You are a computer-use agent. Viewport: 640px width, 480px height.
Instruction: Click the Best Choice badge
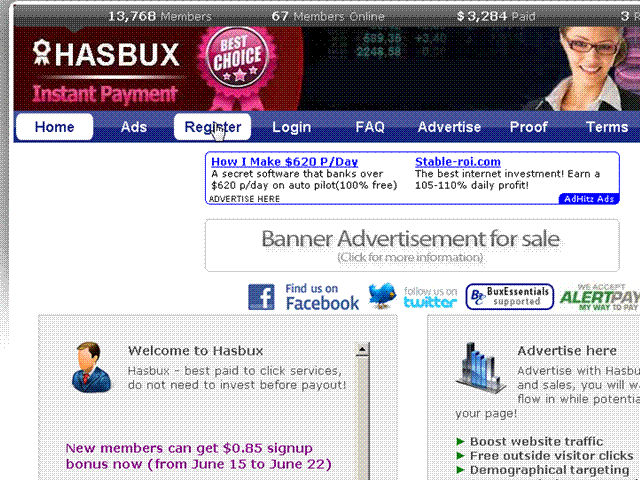click(238, 59)
